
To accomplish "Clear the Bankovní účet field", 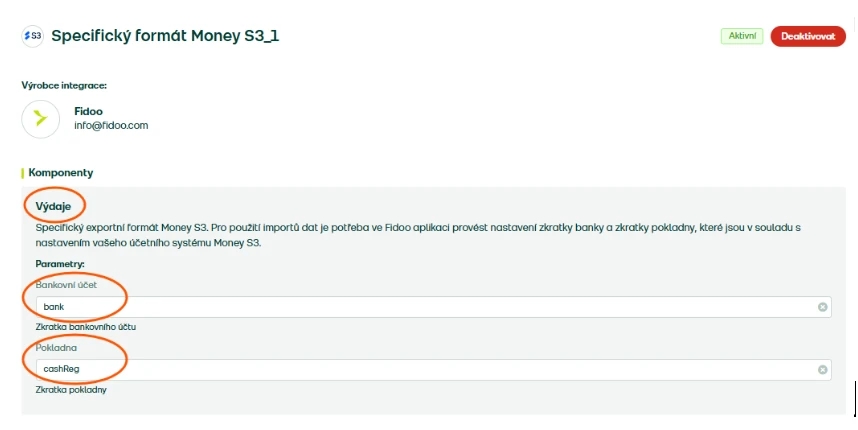I will point(822,307).
